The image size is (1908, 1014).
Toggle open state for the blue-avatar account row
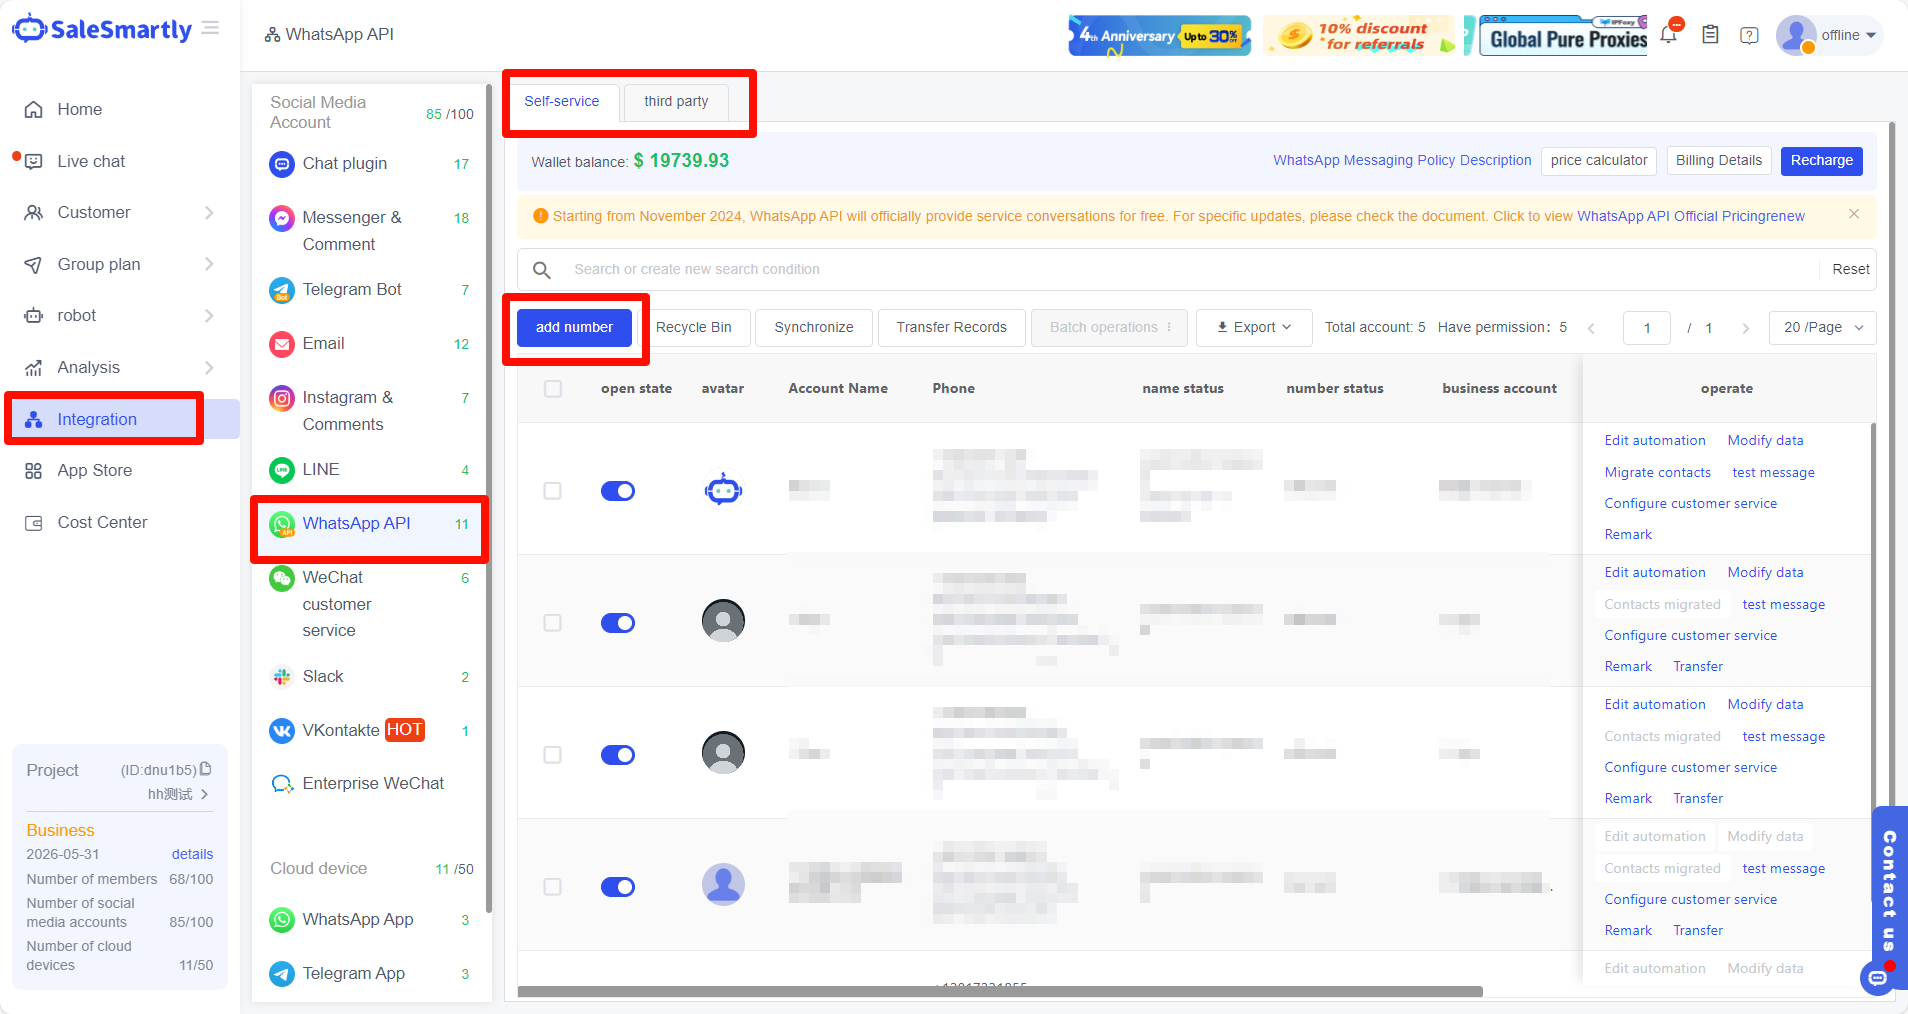pos(618,887)
